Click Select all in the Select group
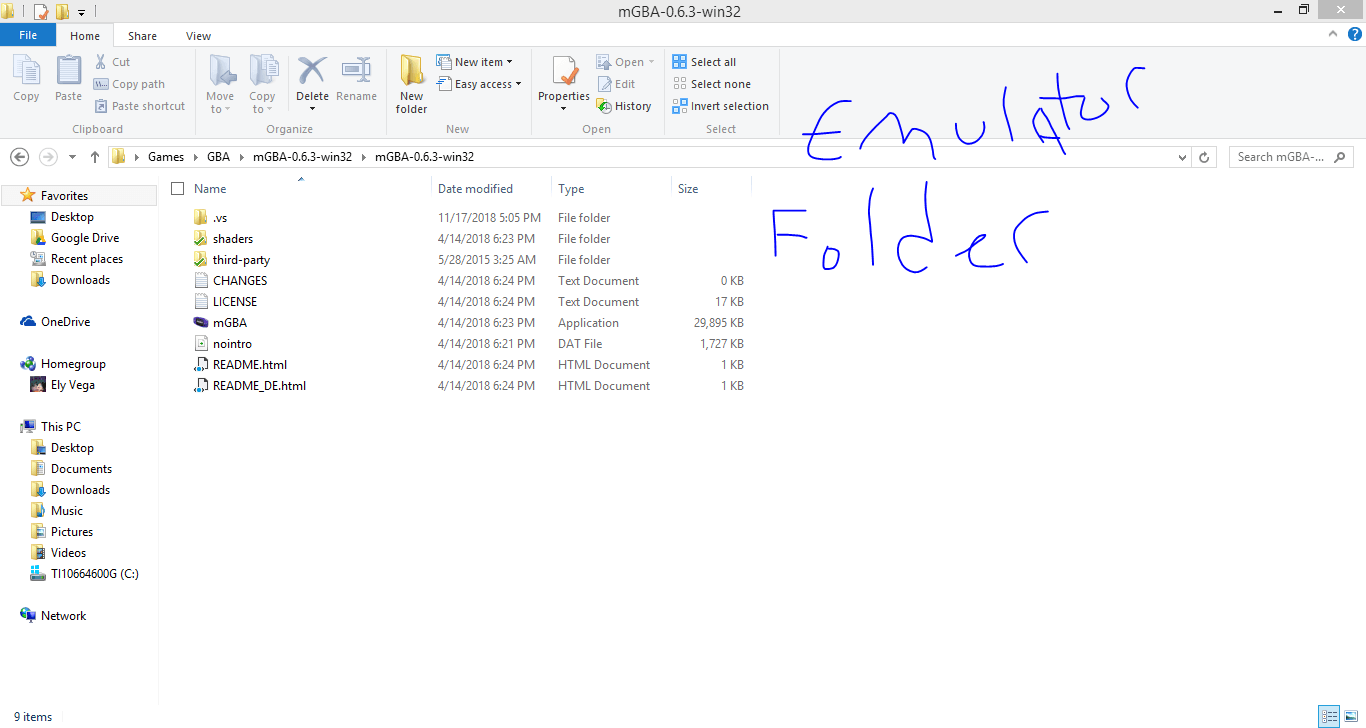 coord(704,62)
